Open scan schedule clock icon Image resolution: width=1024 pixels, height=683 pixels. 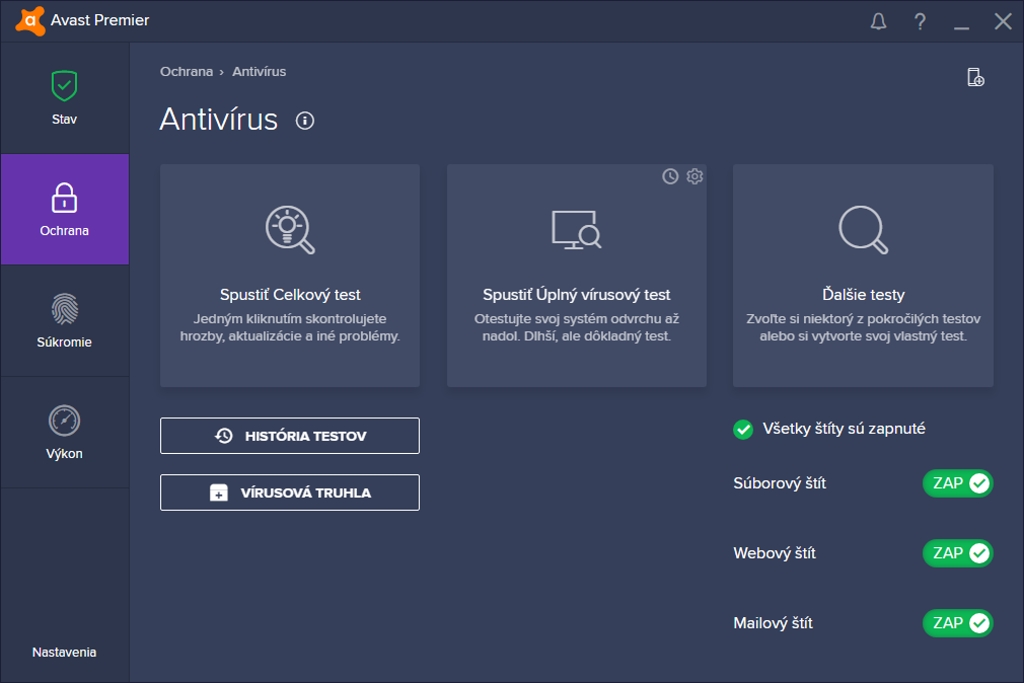[x=670, y=176]
